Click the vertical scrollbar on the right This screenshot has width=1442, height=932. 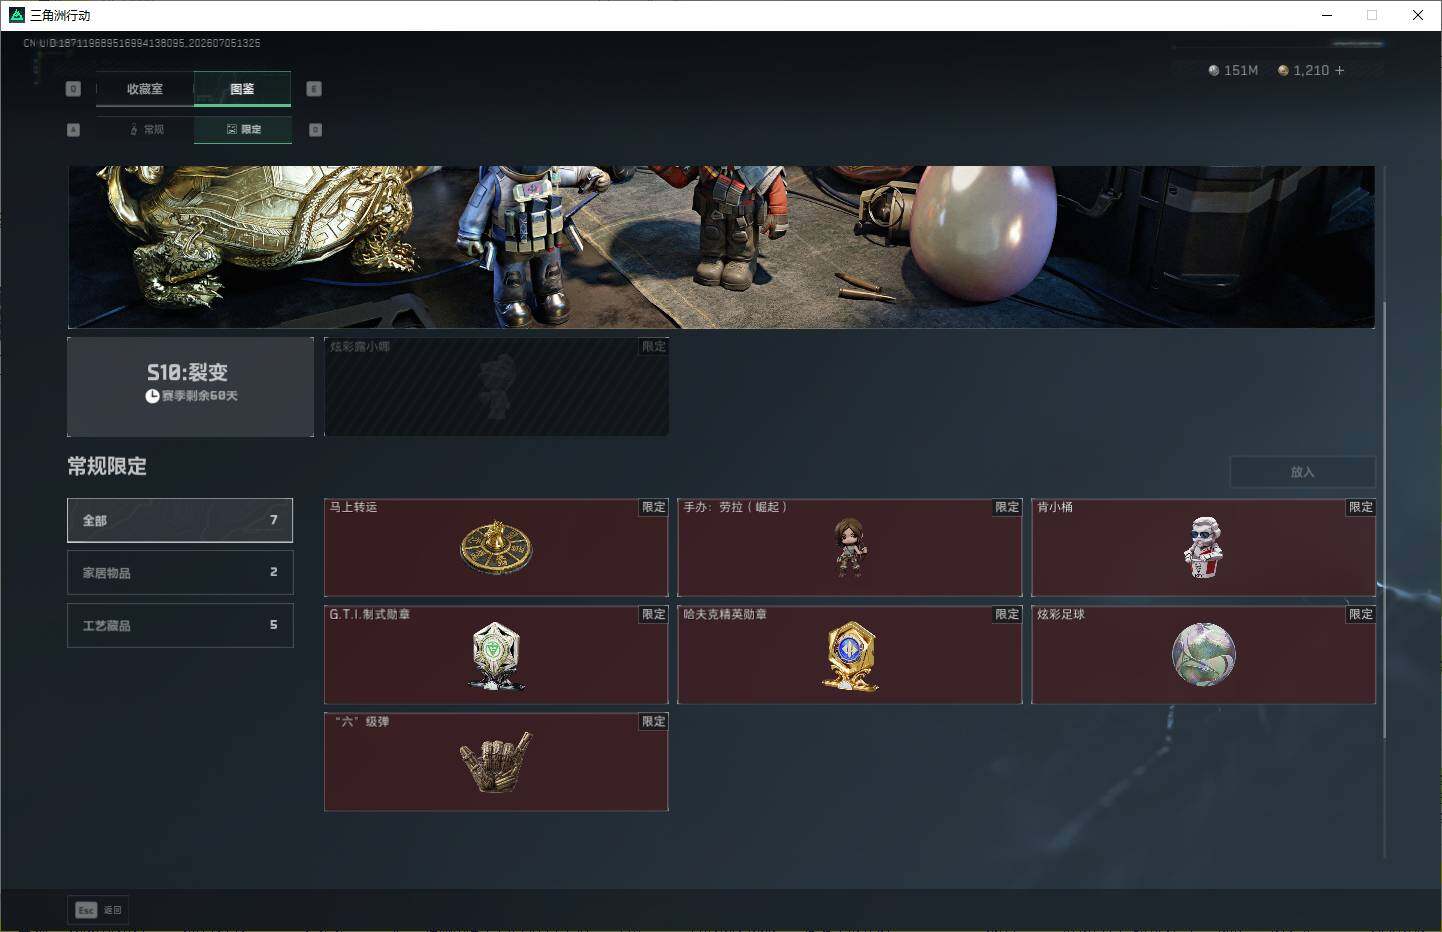1385,520
